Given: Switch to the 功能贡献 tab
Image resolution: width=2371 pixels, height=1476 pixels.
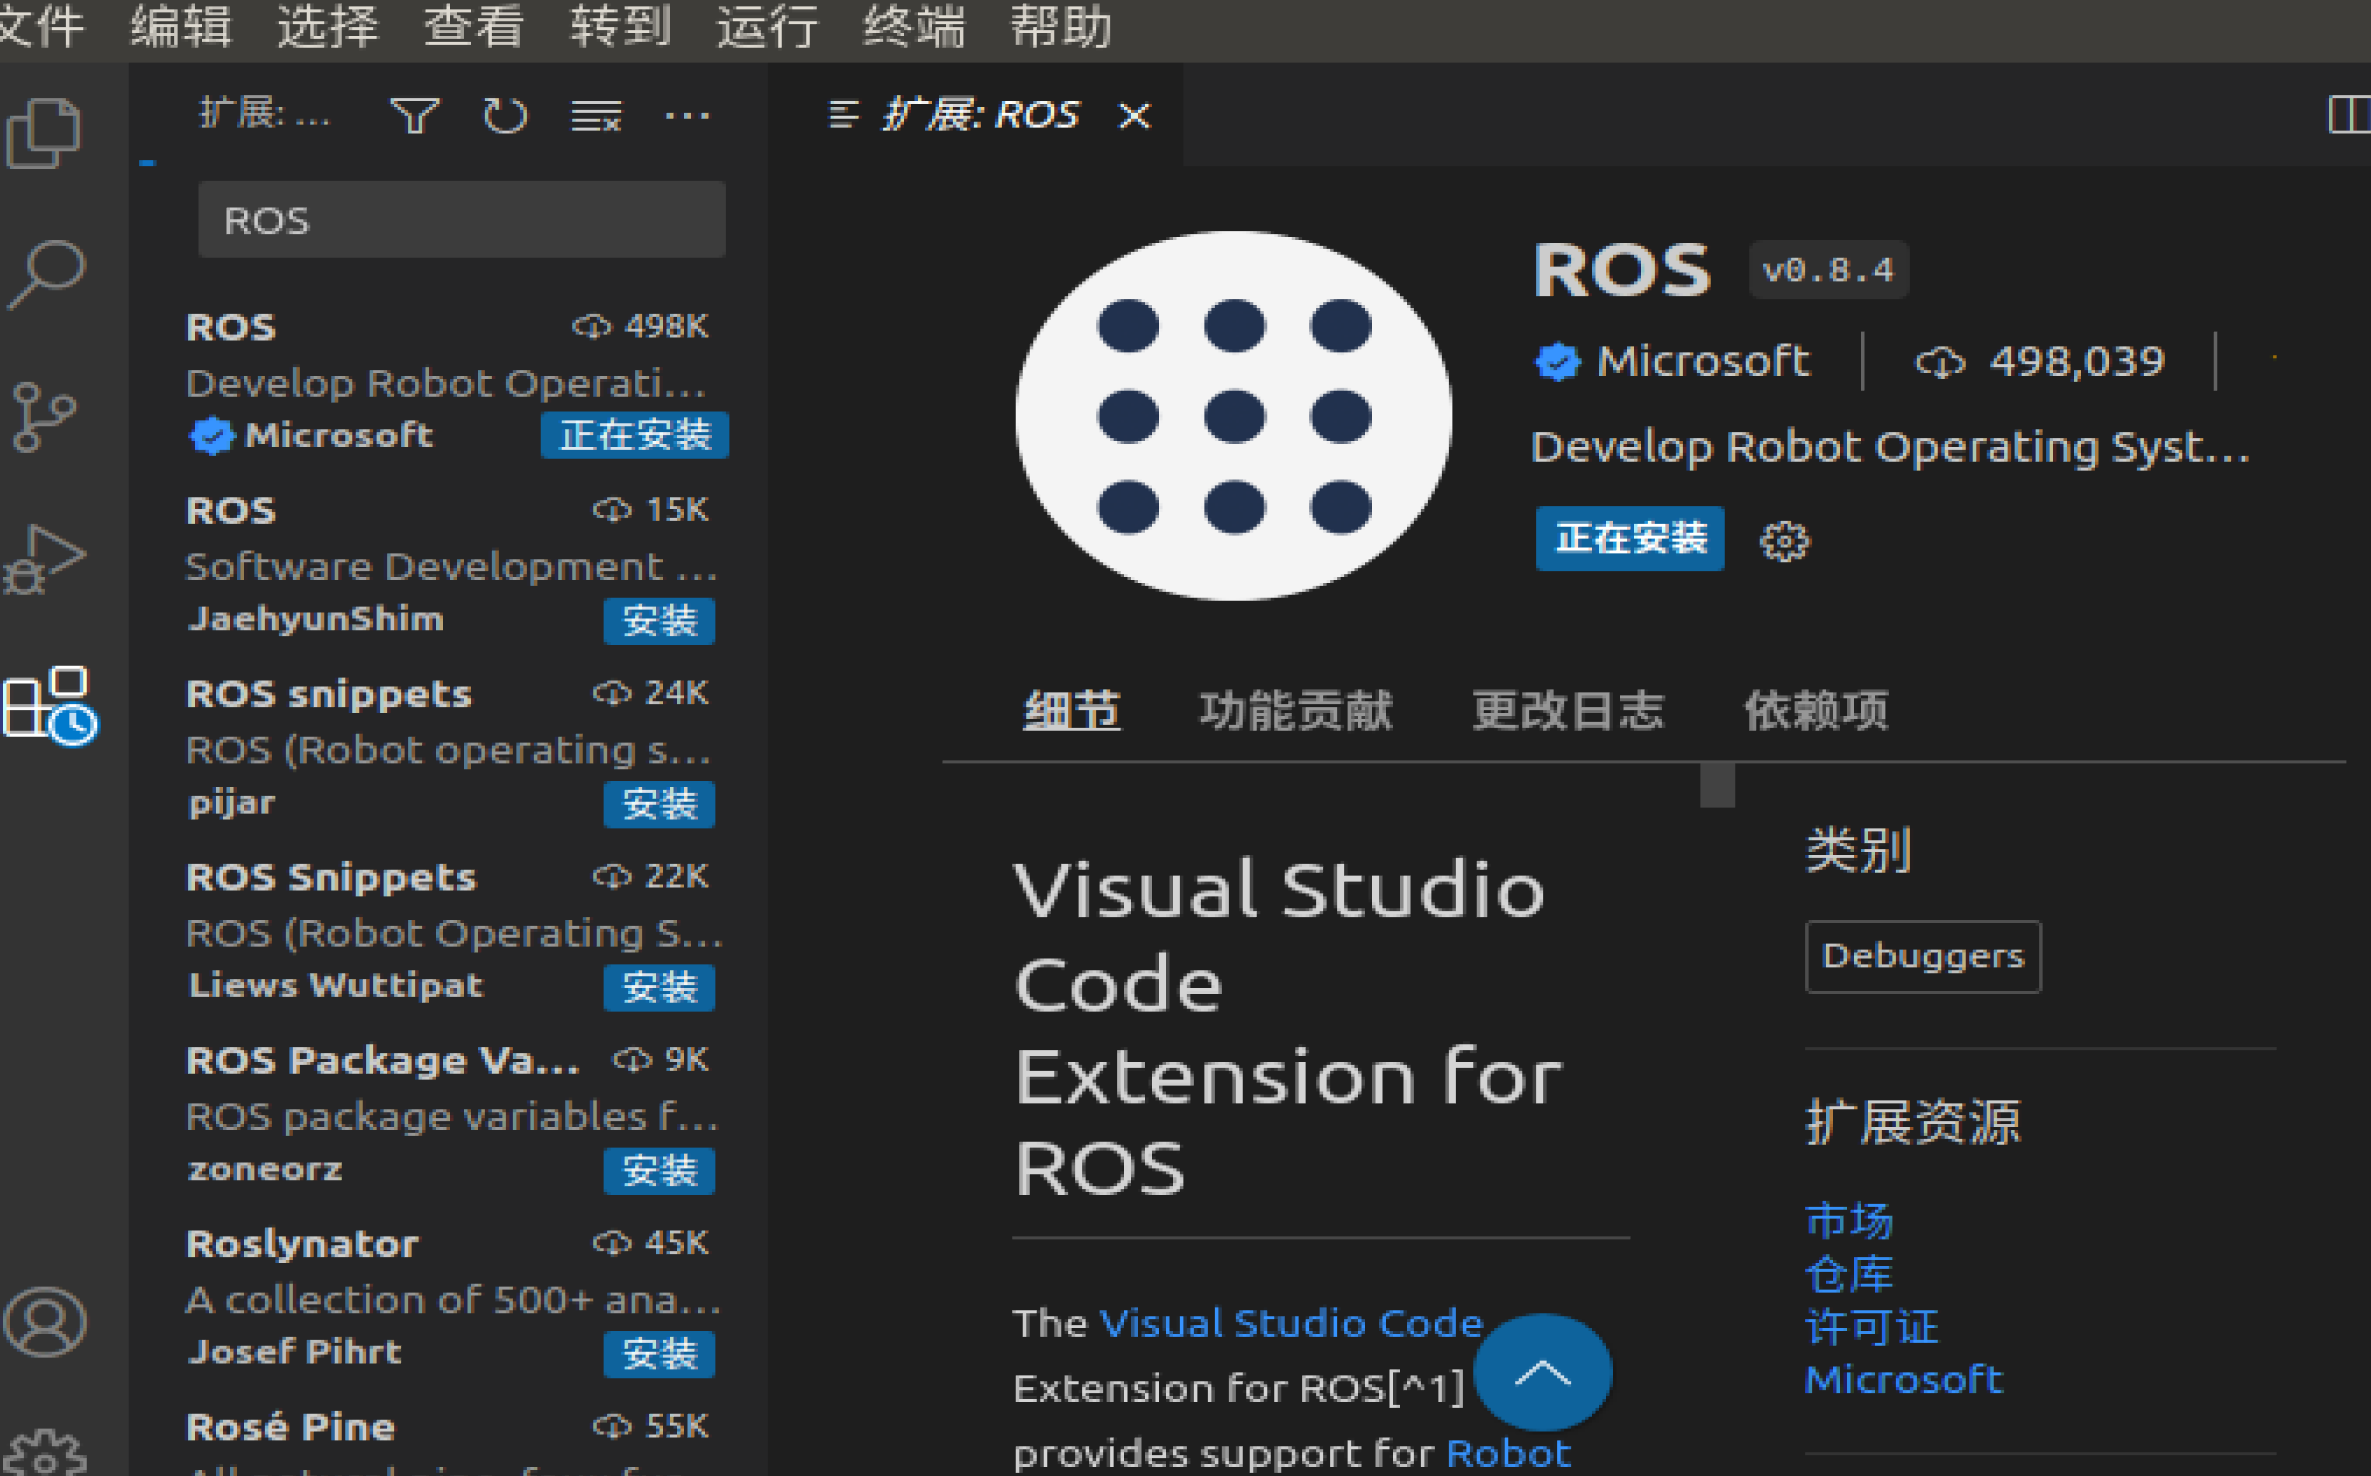Looking at the screenshot, I should point(1295,711).
